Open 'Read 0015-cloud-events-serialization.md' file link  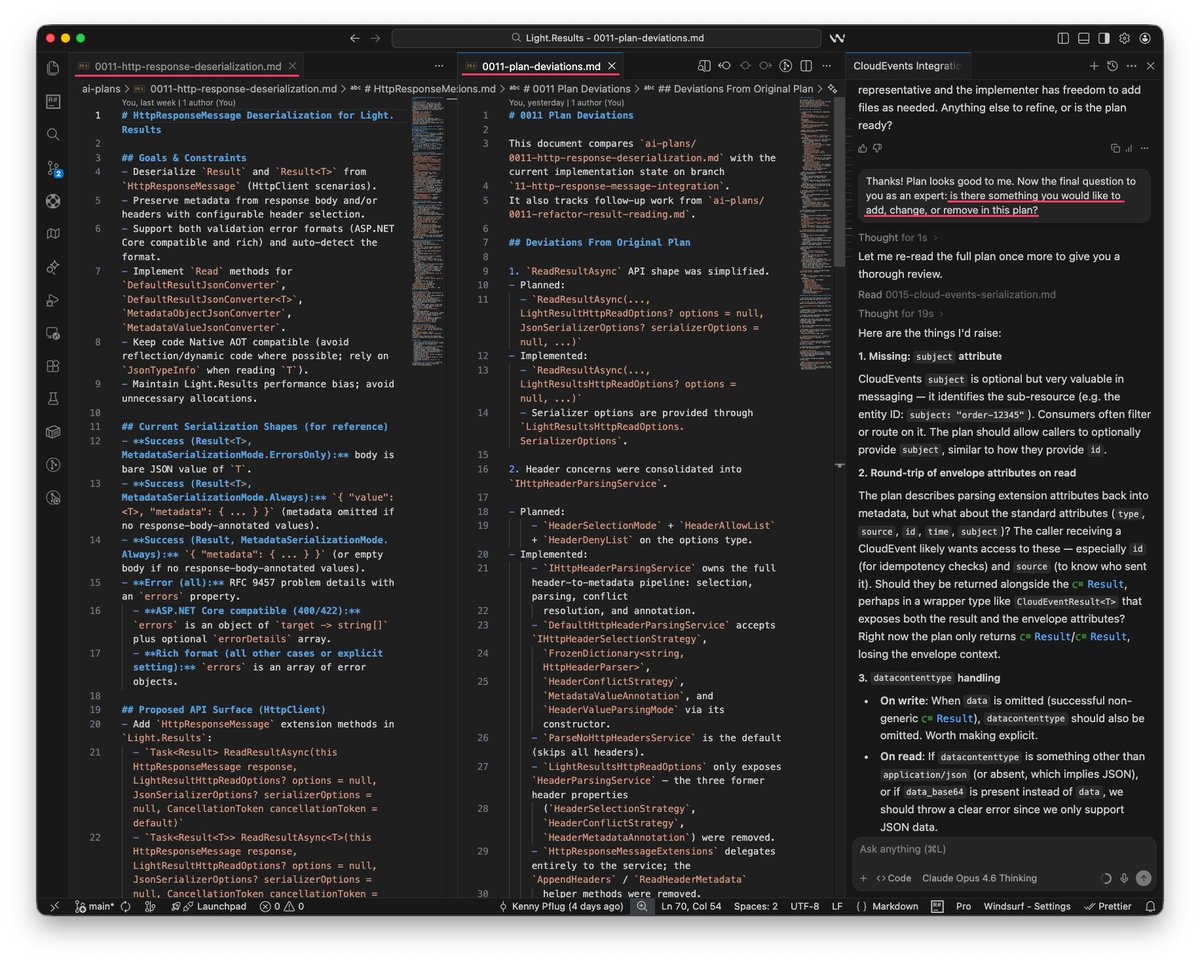click(x=956, y=294)
